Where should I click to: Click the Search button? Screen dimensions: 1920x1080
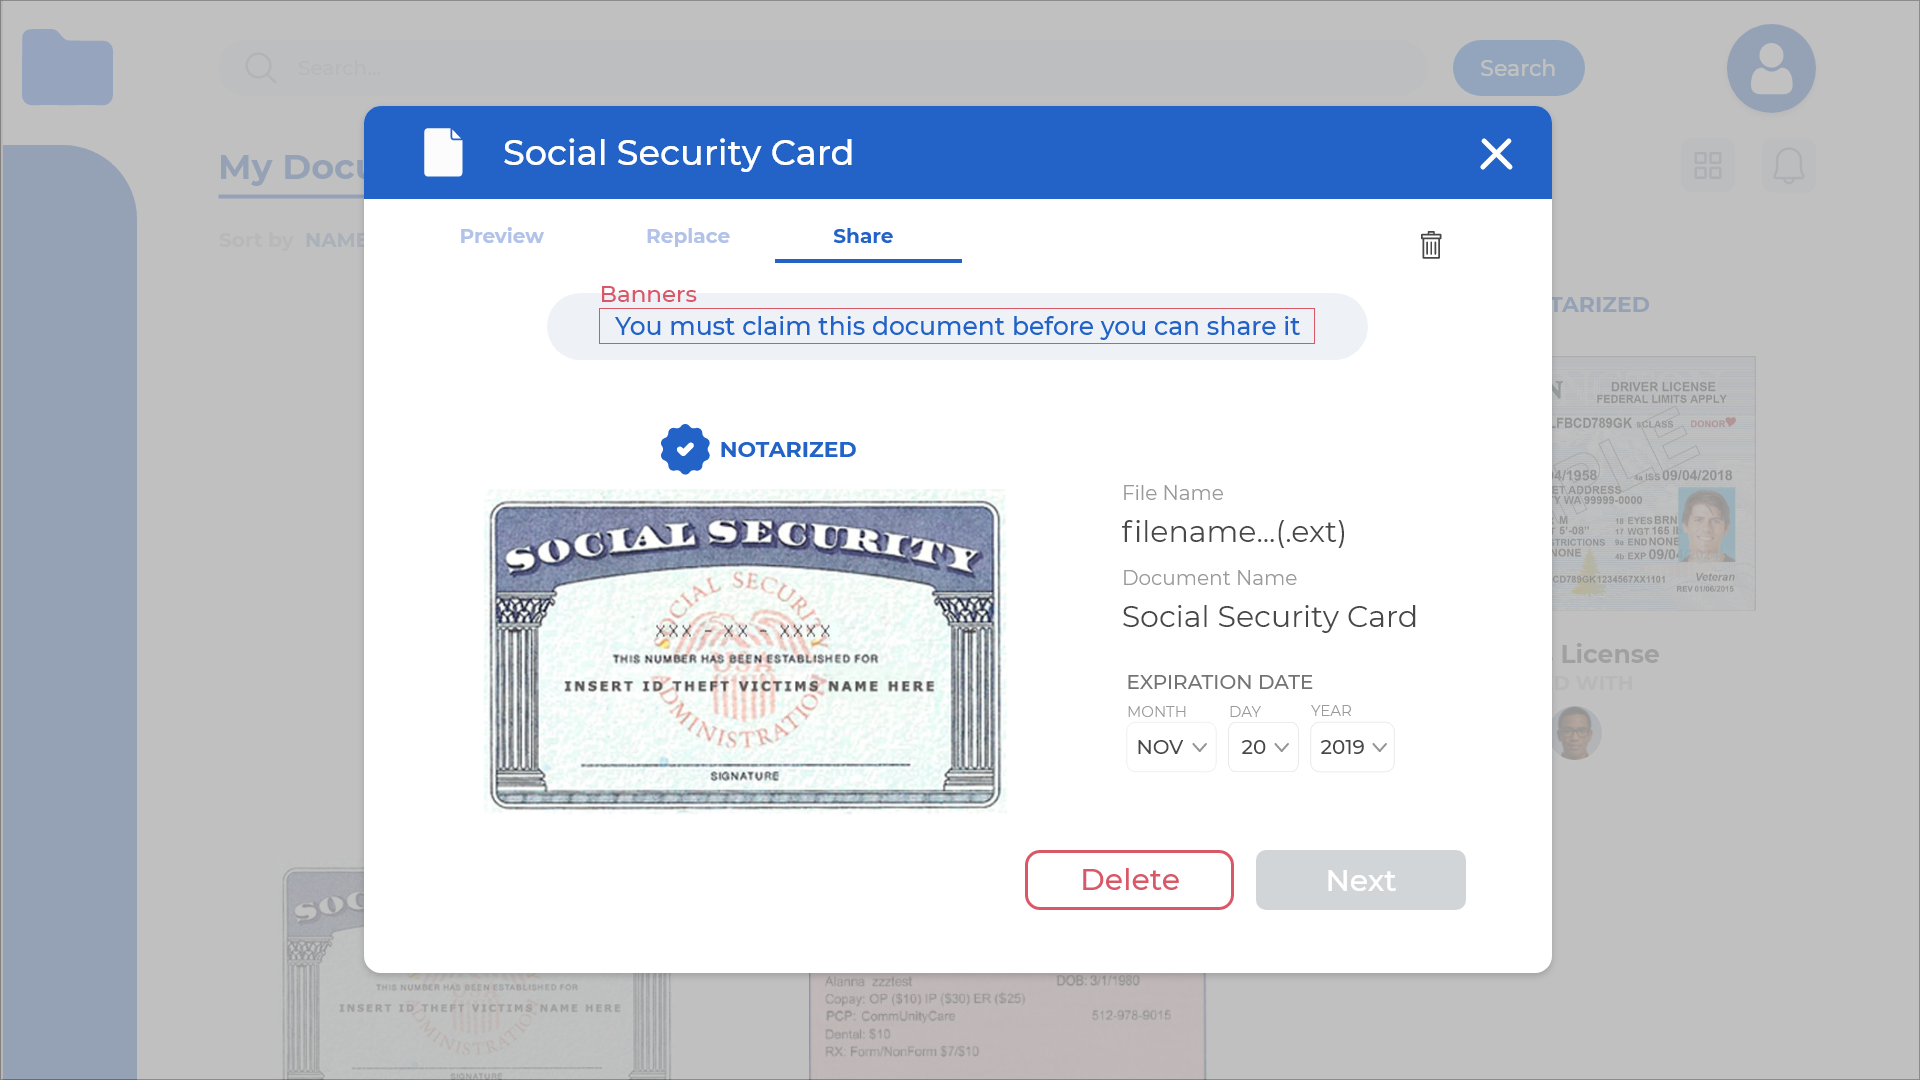click(1518, 68)
